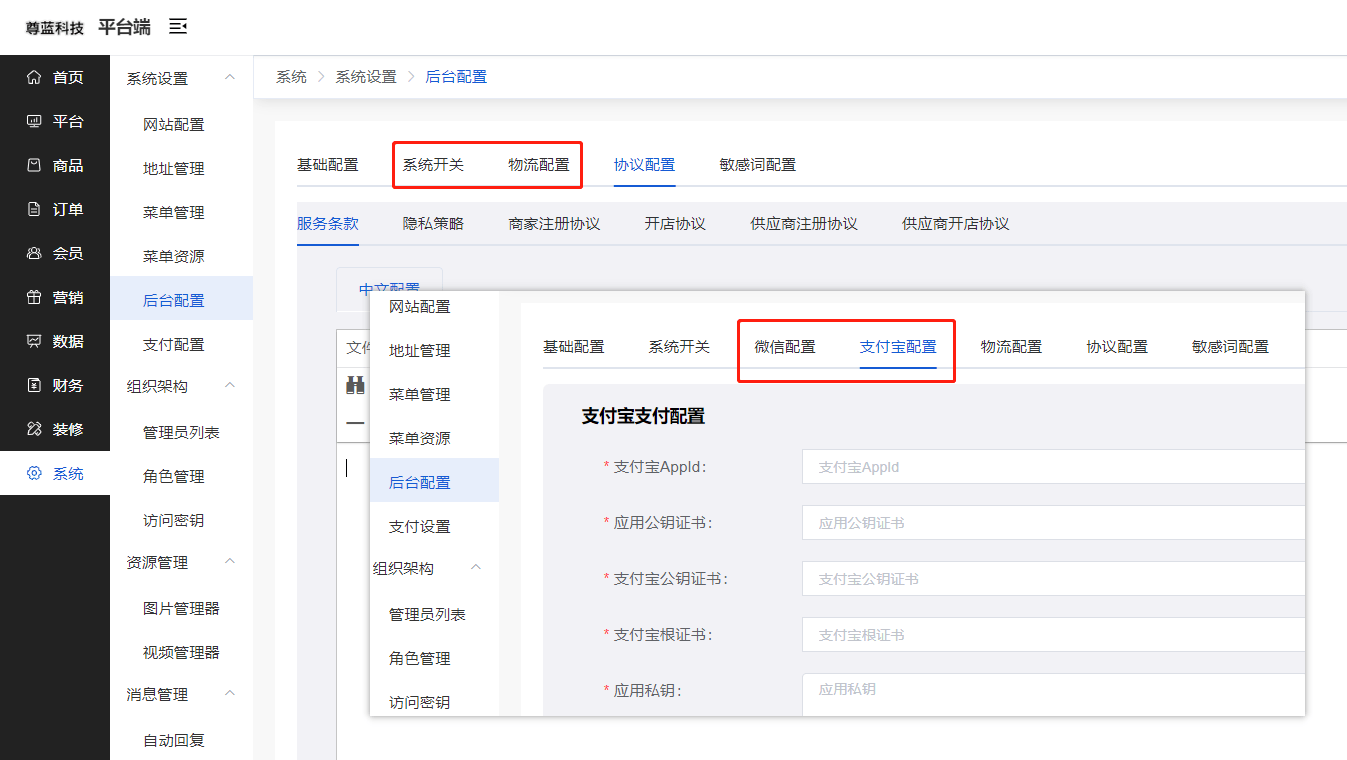Focus the 支付宝根证书 input field
The width and height of the screenshot is (1347, 760).
tap(1053, 635)
